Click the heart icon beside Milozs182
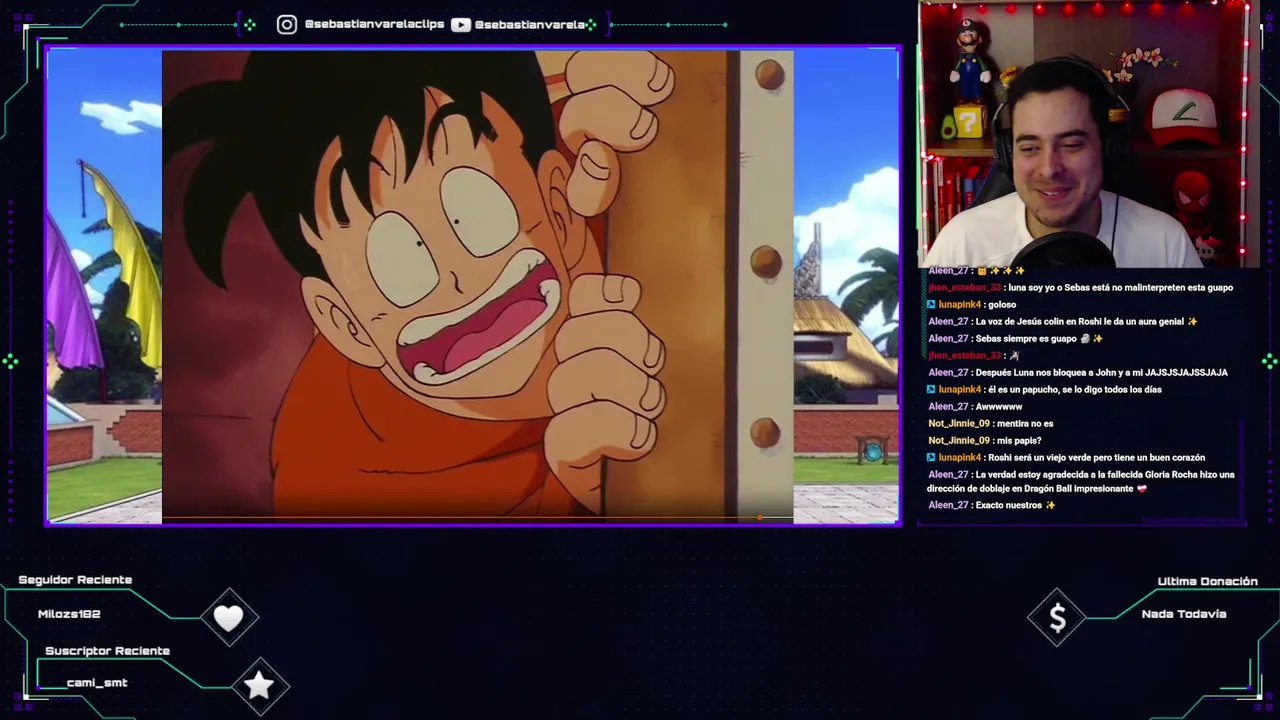1280x720 pixels. click(x=229, y=619)
